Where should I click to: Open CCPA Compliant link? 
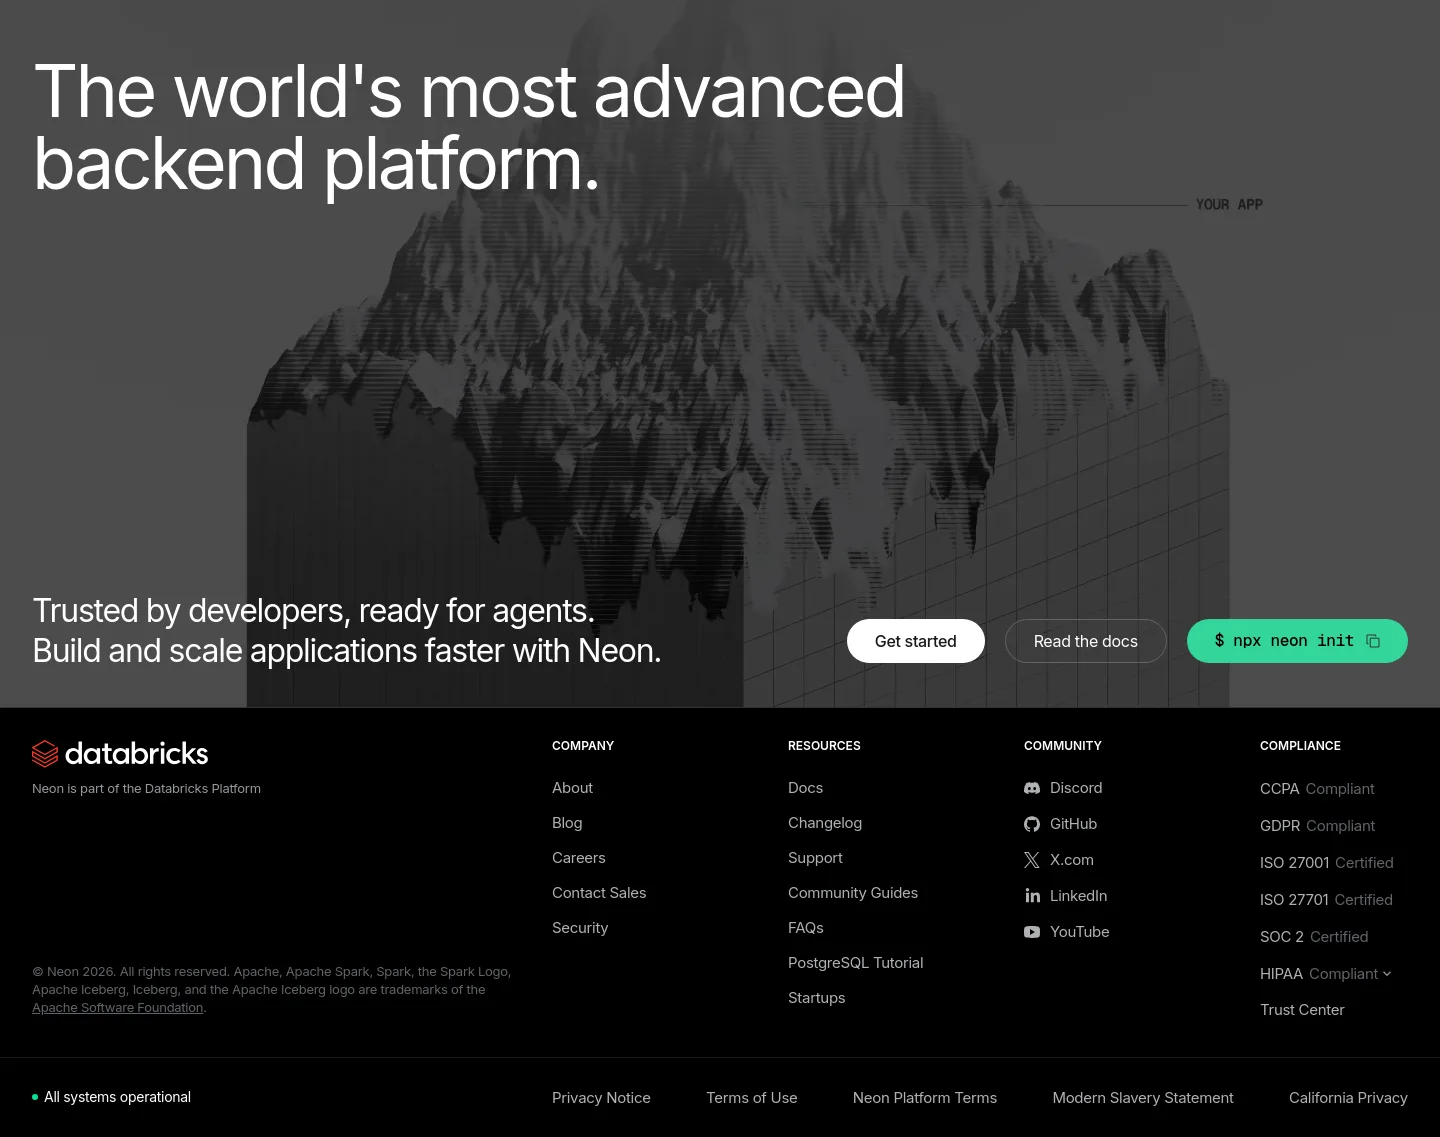tap(1317, 789)
